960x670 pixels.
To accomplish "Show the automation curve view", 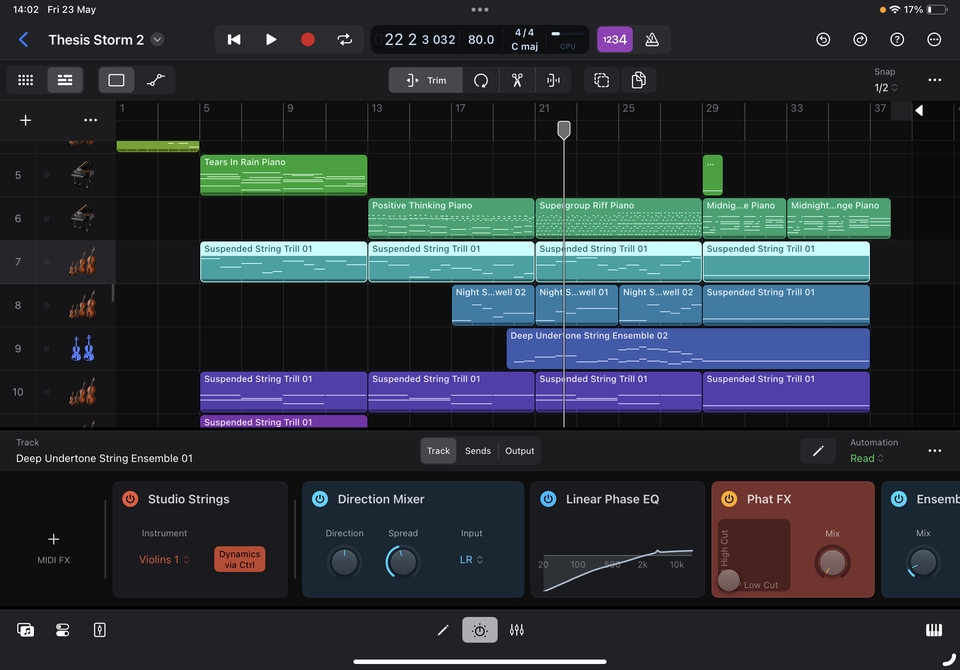I will coord(156,80).
